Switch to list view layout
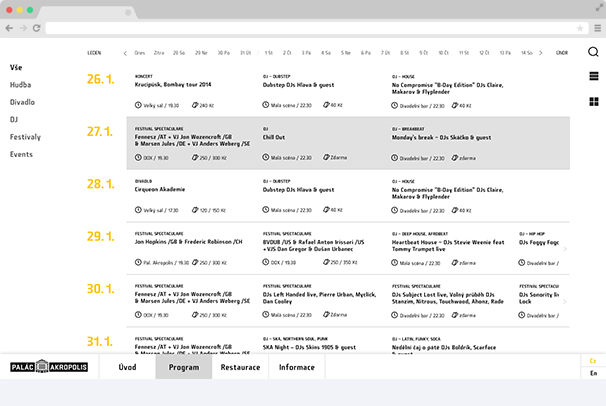The width and height of the screenshot is (606, 406). [593, 76]
